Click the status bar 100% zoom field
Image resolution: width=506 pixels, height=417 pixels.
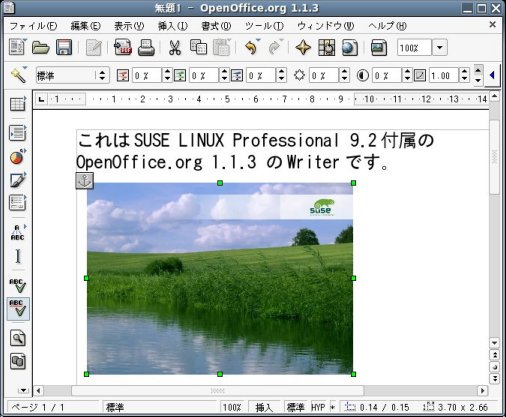232,407
